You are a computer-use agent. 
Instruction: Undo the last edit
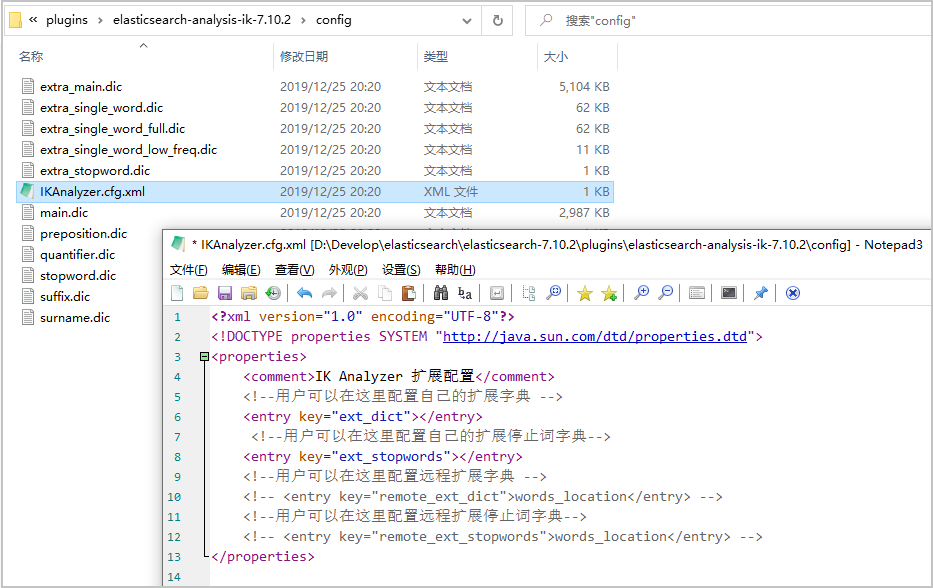coord(305,293)
